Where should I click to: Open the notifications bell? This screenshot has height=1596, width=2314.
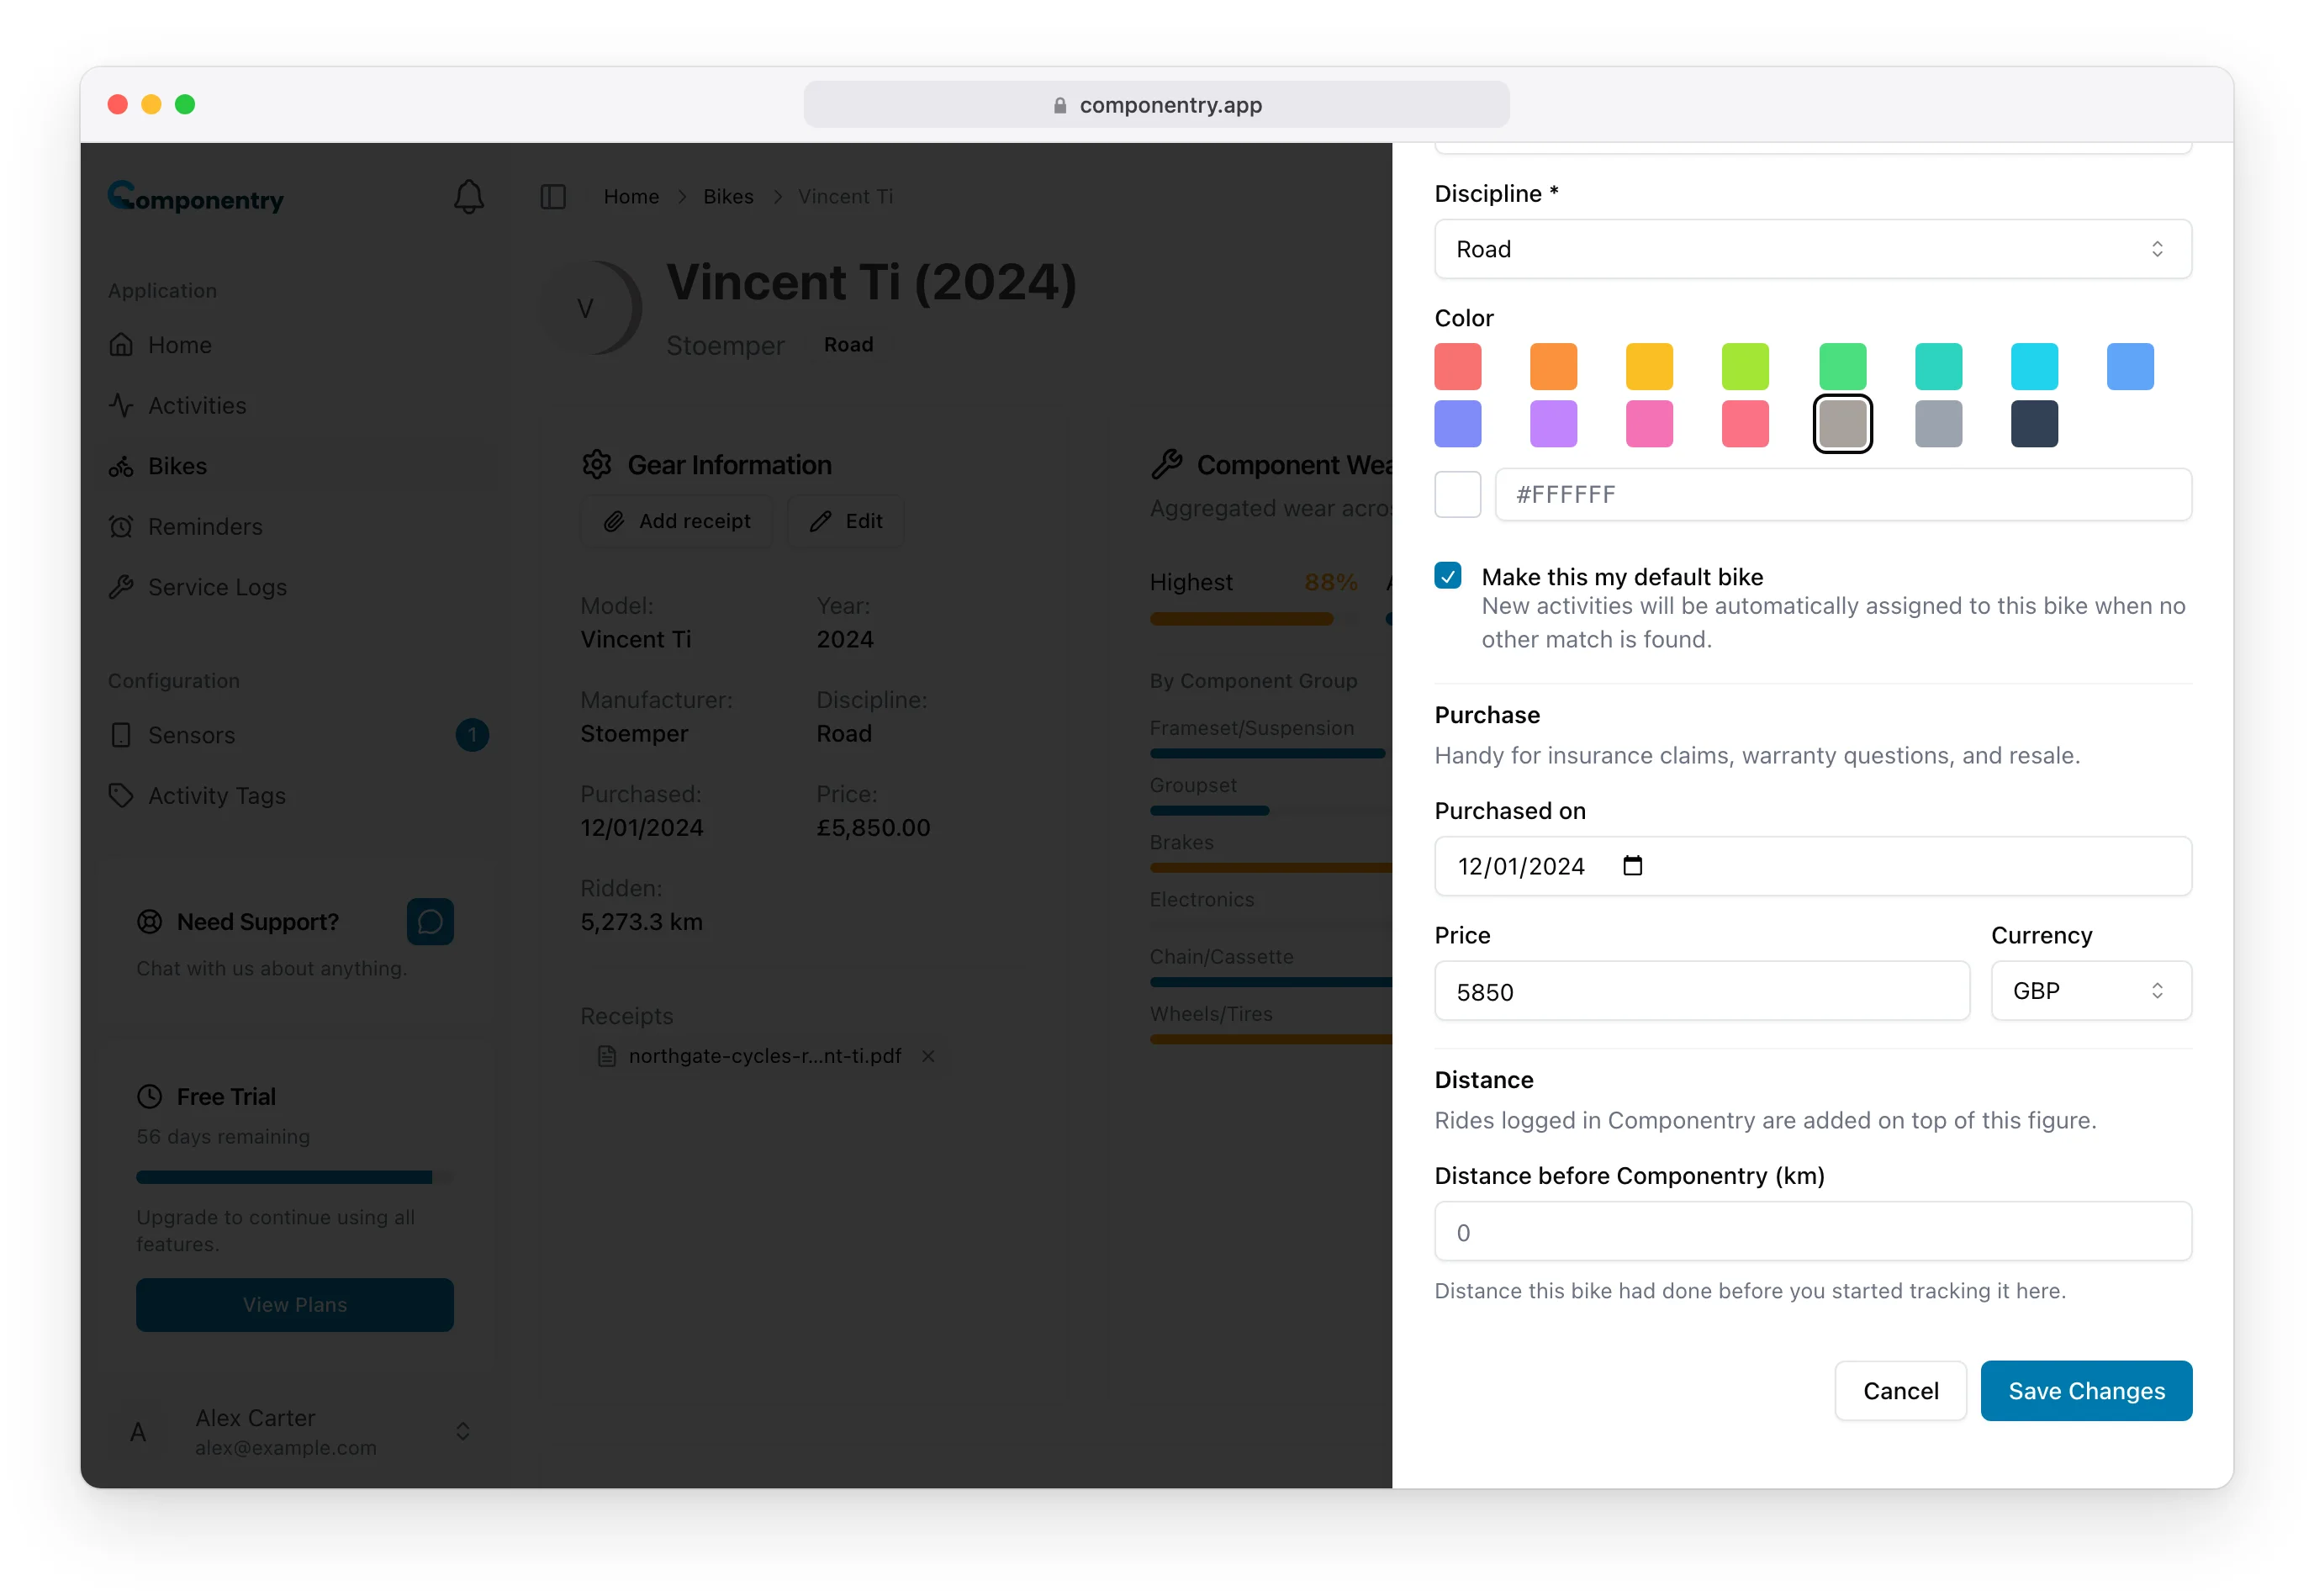[x=469, y=197]
